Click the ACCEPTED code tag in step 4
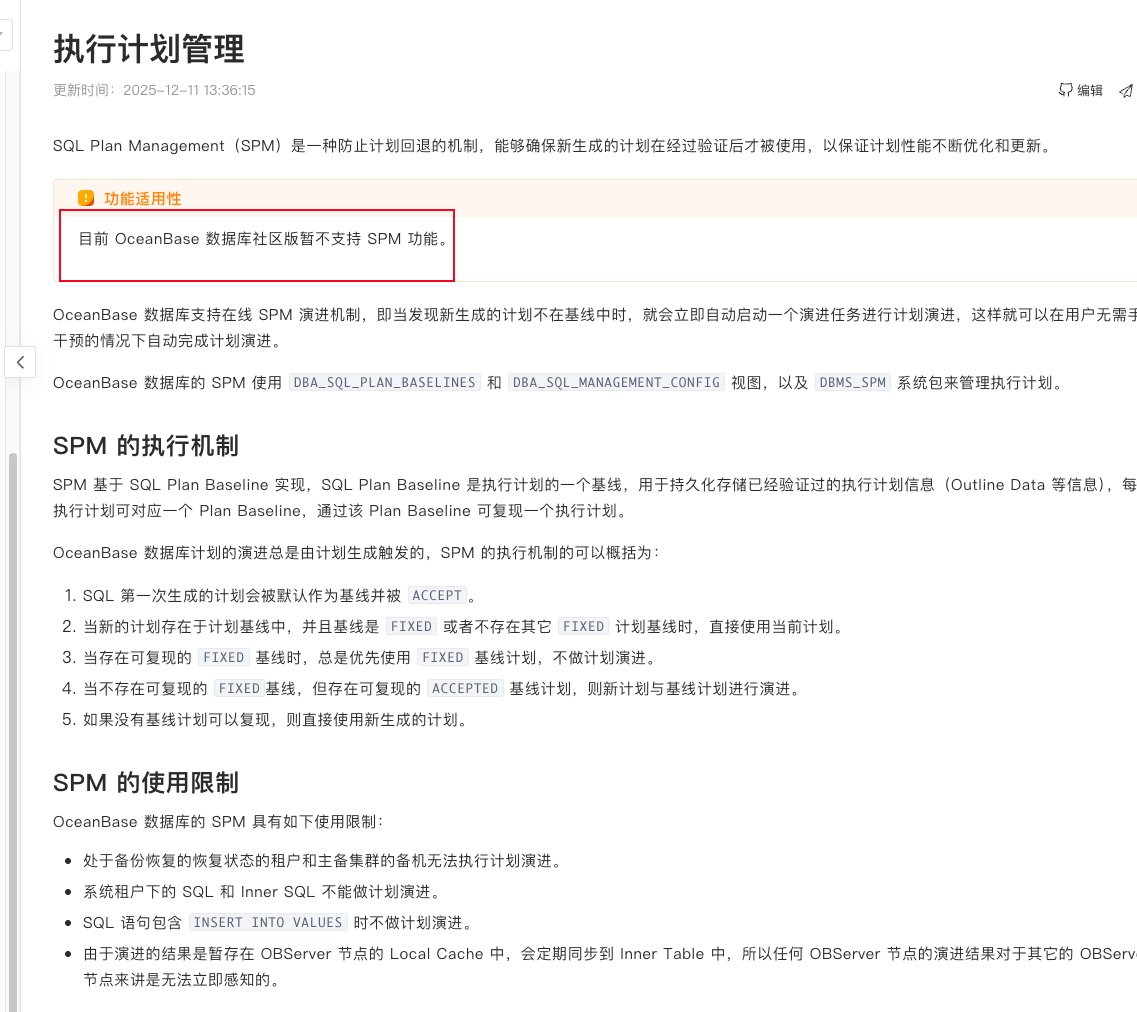The image size is (1137, 1012). (x=464, y=688)
